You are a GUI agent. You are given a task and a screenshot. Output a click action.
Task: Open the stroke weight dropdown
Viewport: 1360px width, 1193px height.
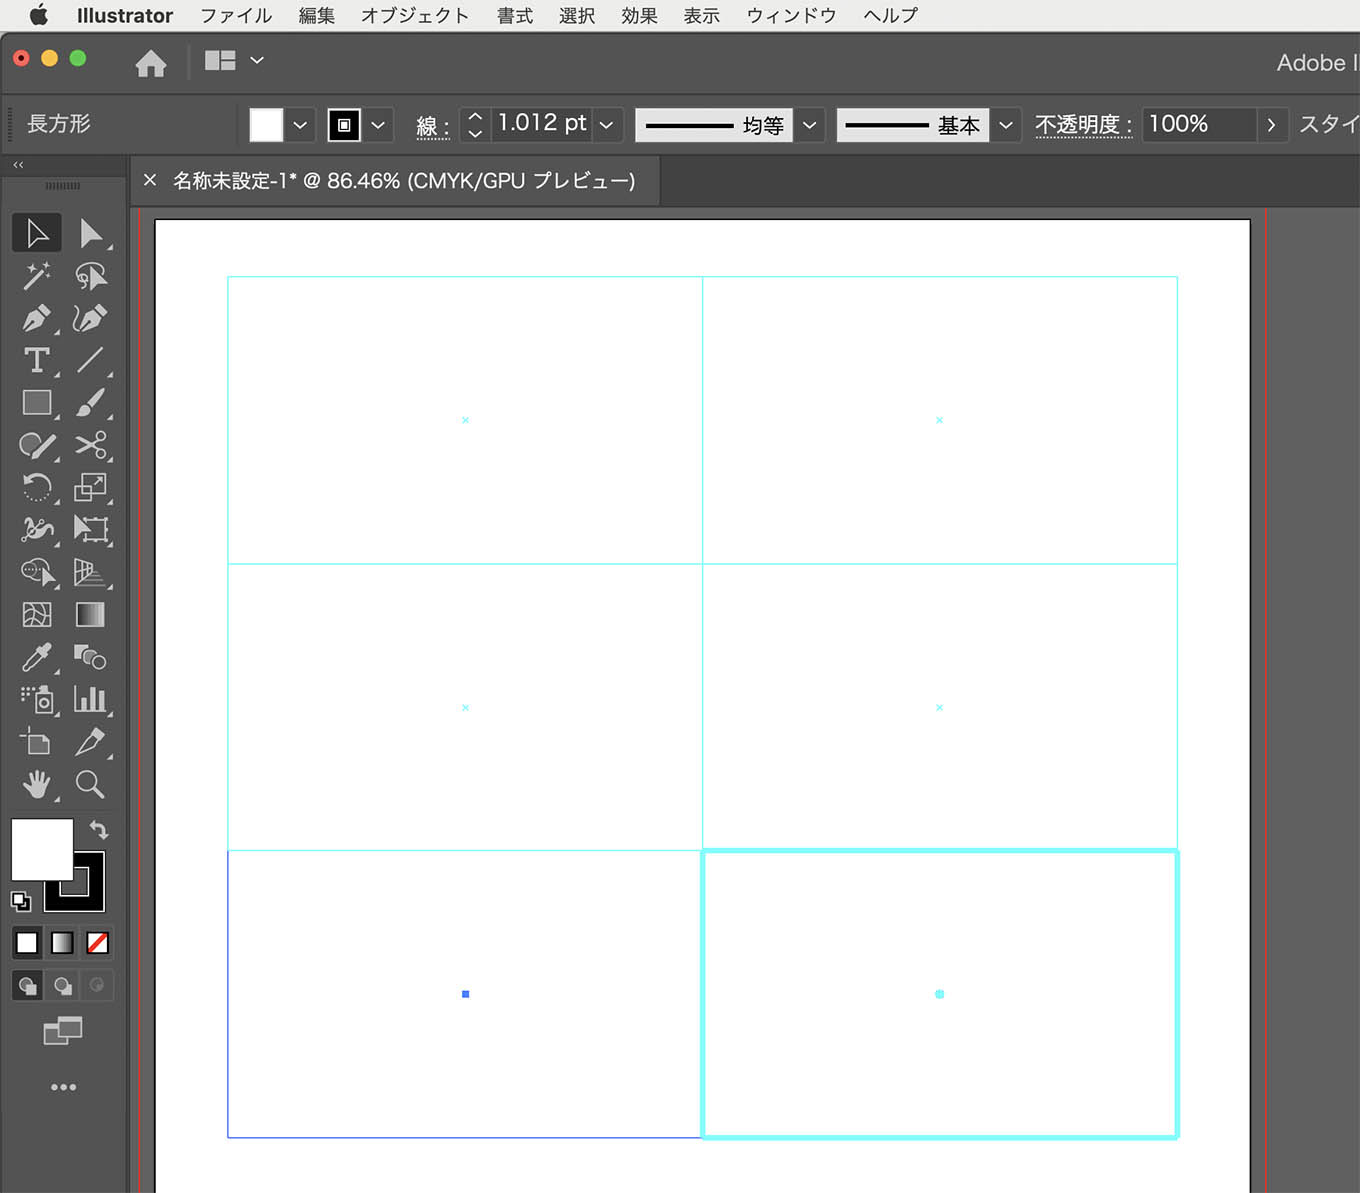tap(606, 125)
